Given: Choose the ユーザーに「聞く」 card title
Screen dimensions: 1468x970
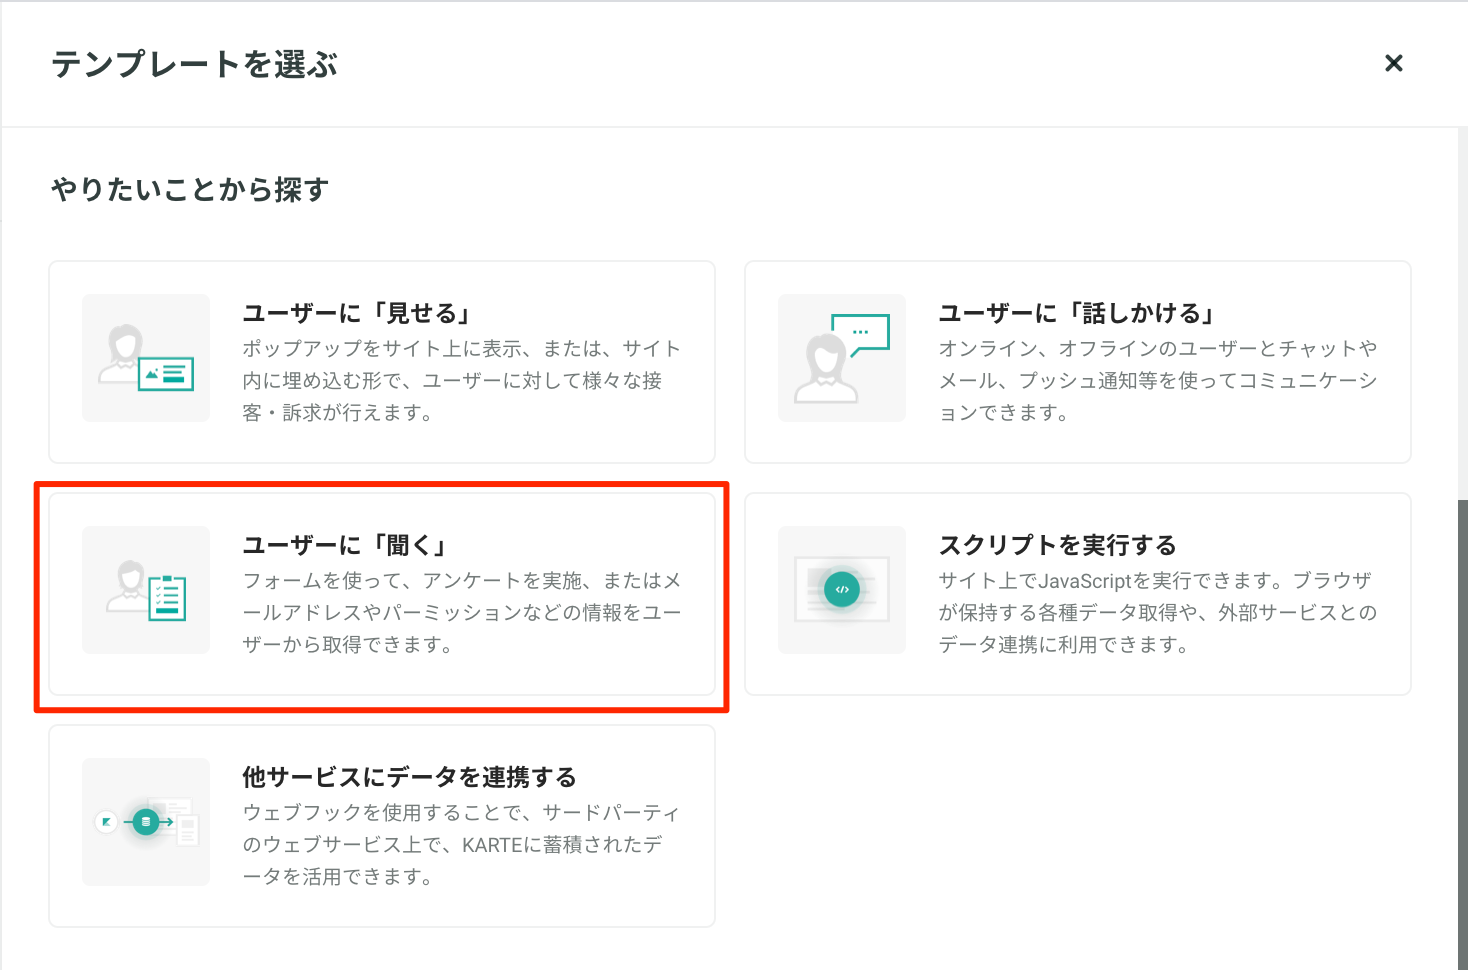Looking at the screenshot, I should coord(345,545).
